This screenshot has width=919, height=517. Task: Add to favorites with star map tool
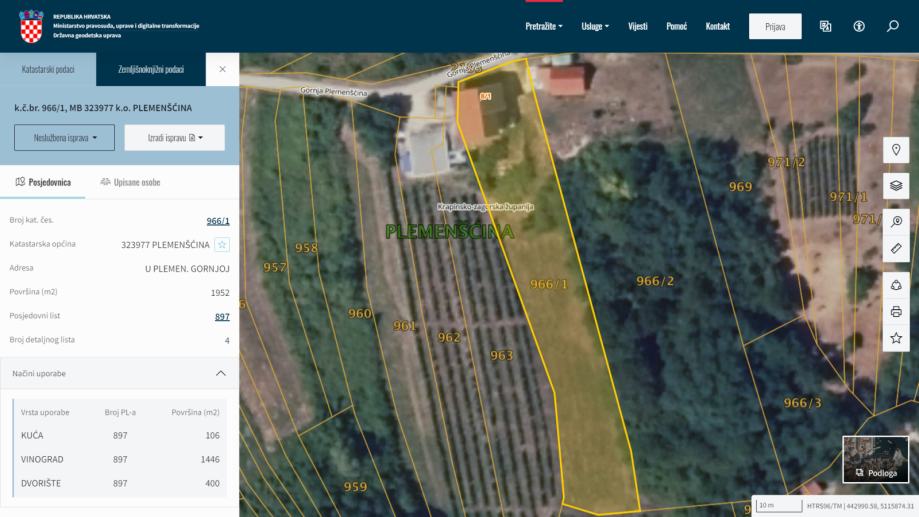pyautogui.click(x=896, y=338)
